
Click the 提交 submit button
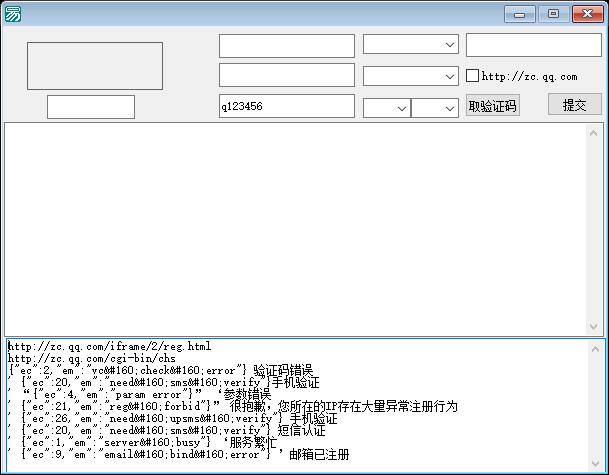(x=574, y=104)
